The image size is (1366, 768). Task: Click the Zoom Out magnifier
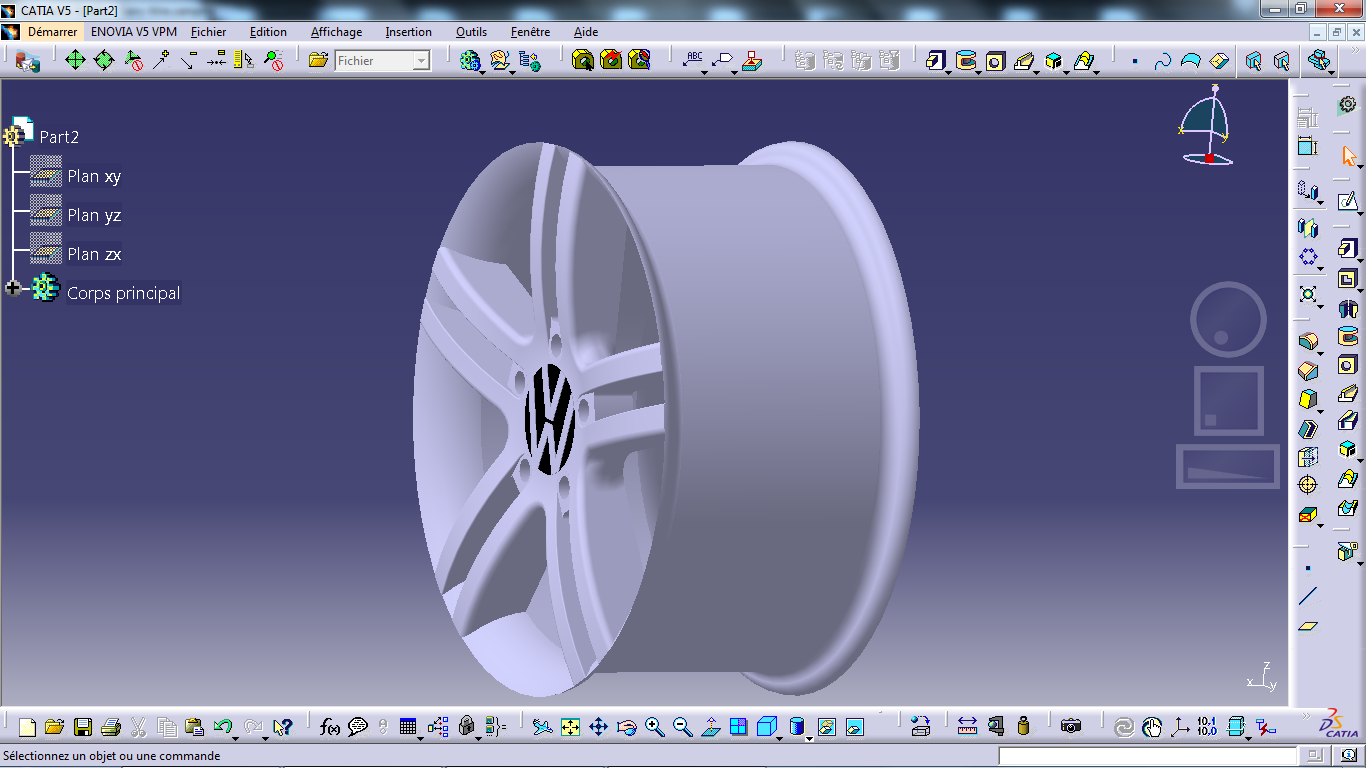coord(682,727)
